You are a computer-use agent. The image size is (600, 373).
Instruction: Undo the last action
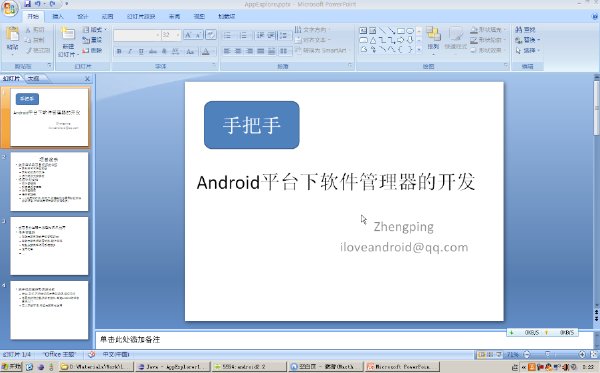38,4
